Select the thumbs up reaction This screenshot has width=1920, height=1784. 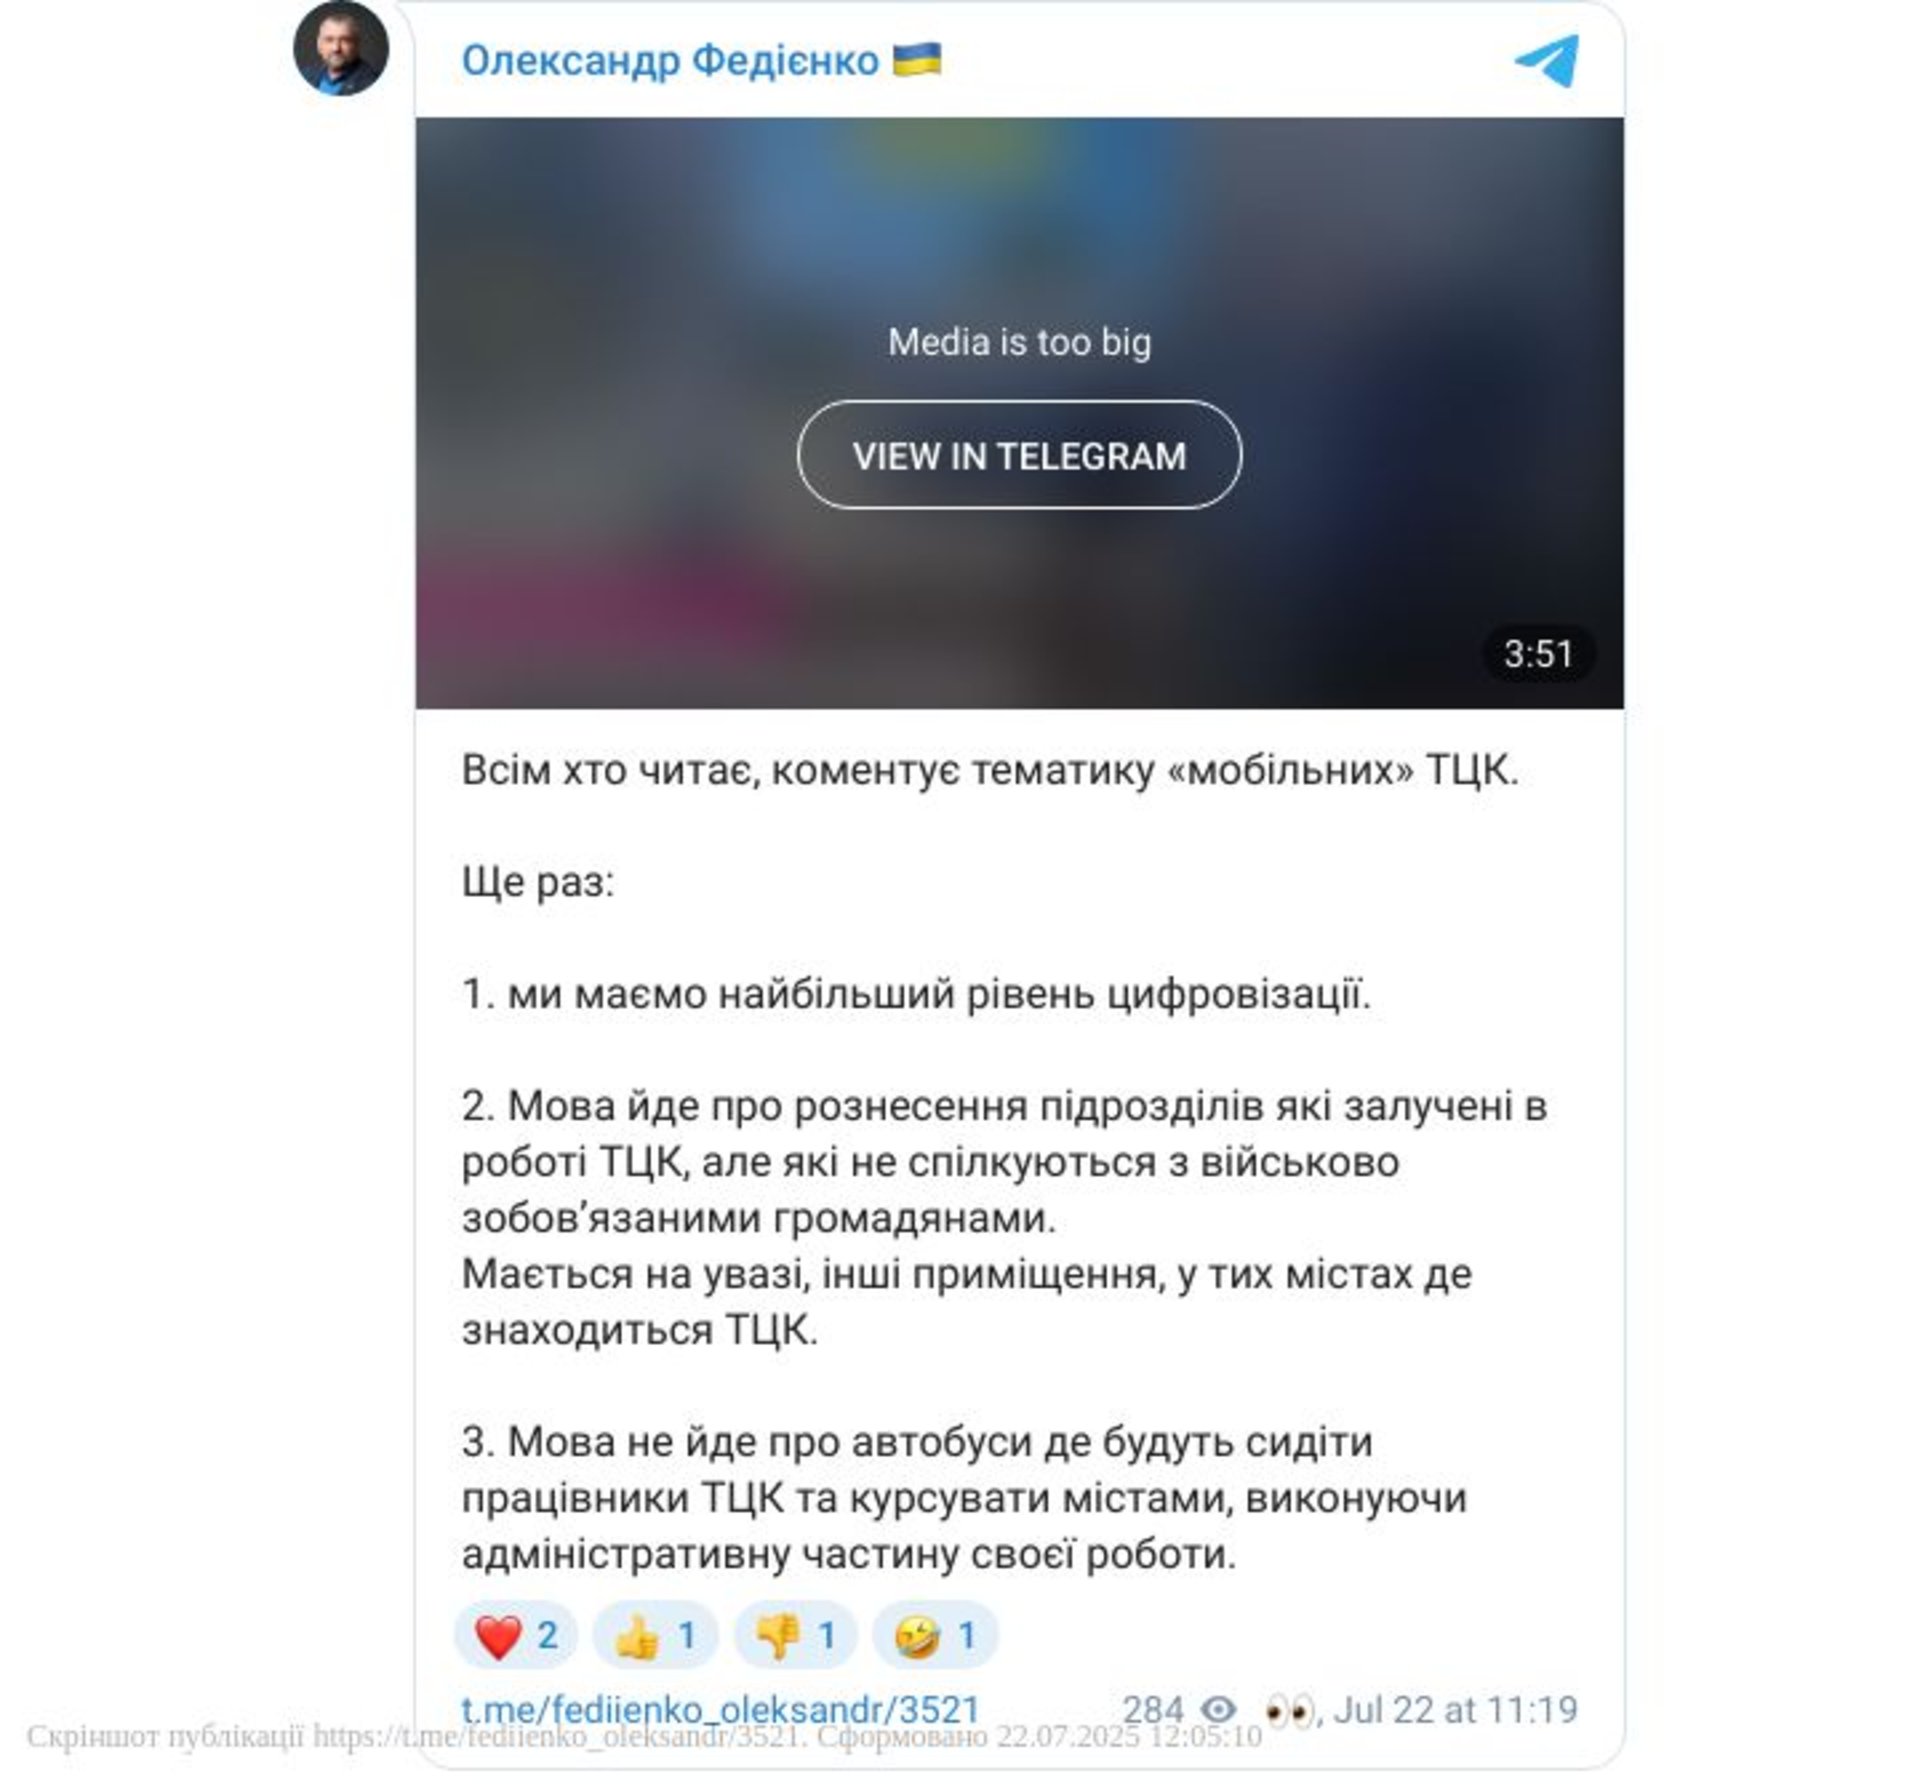pos(655,1635)
